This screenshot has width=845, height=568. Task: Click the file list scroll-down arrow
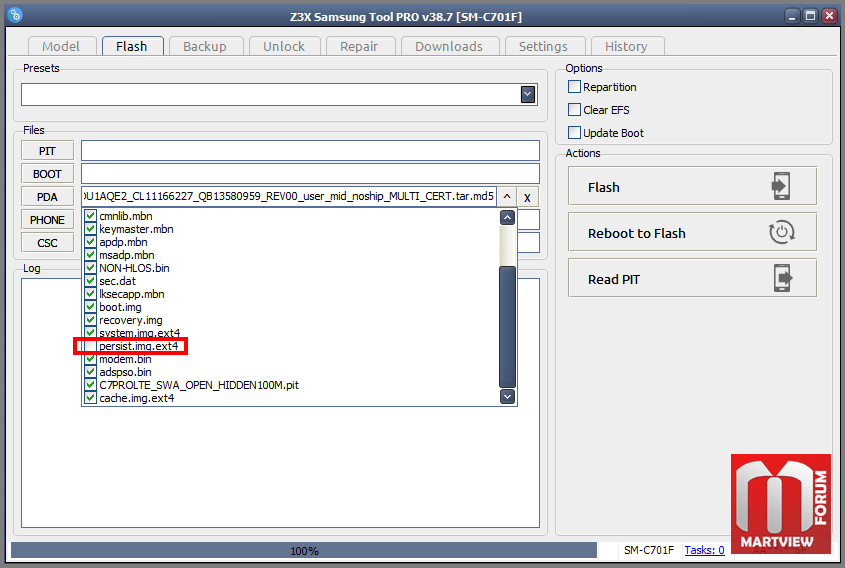(507, 397)
